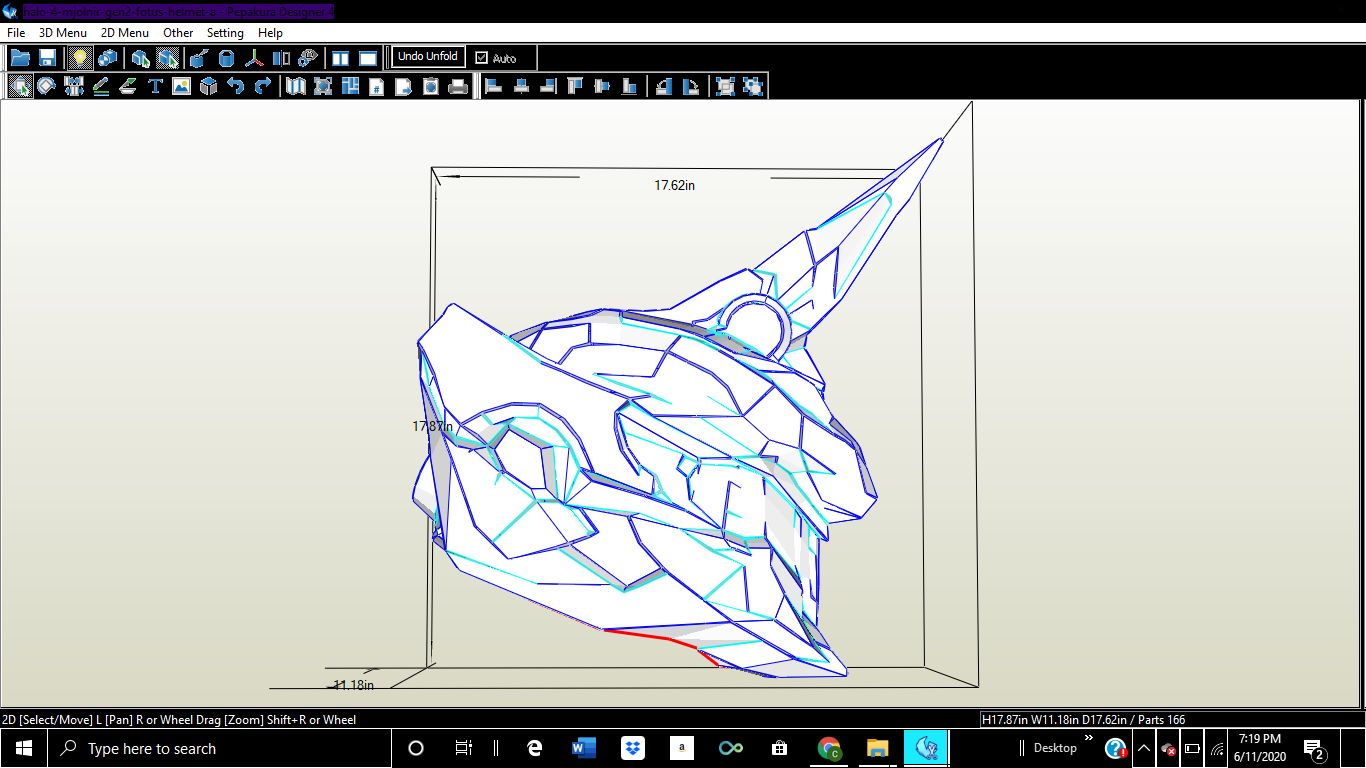Align parts top icon
Viewport: 1366px width, 768px height.
tap(575, 86)
